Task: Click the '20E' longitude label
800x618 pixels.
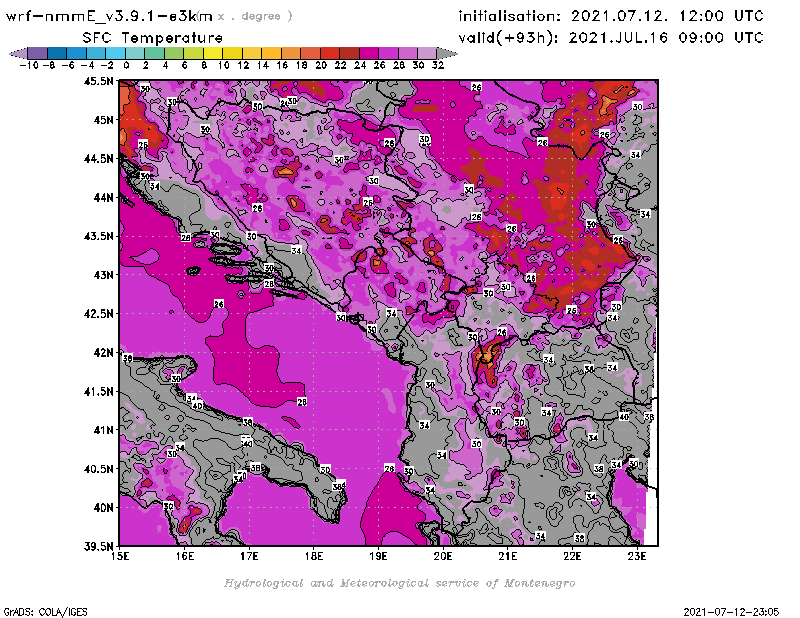Action: click(x=443, y=556)
